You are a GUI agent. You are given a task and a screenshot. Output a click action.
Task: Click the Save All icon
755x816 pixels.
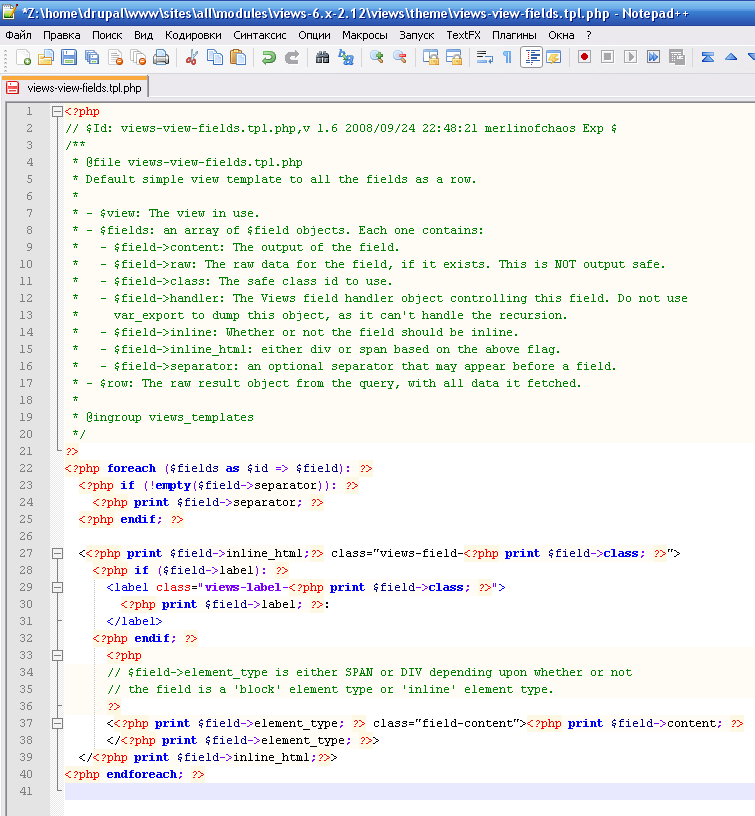coord(92,57)
